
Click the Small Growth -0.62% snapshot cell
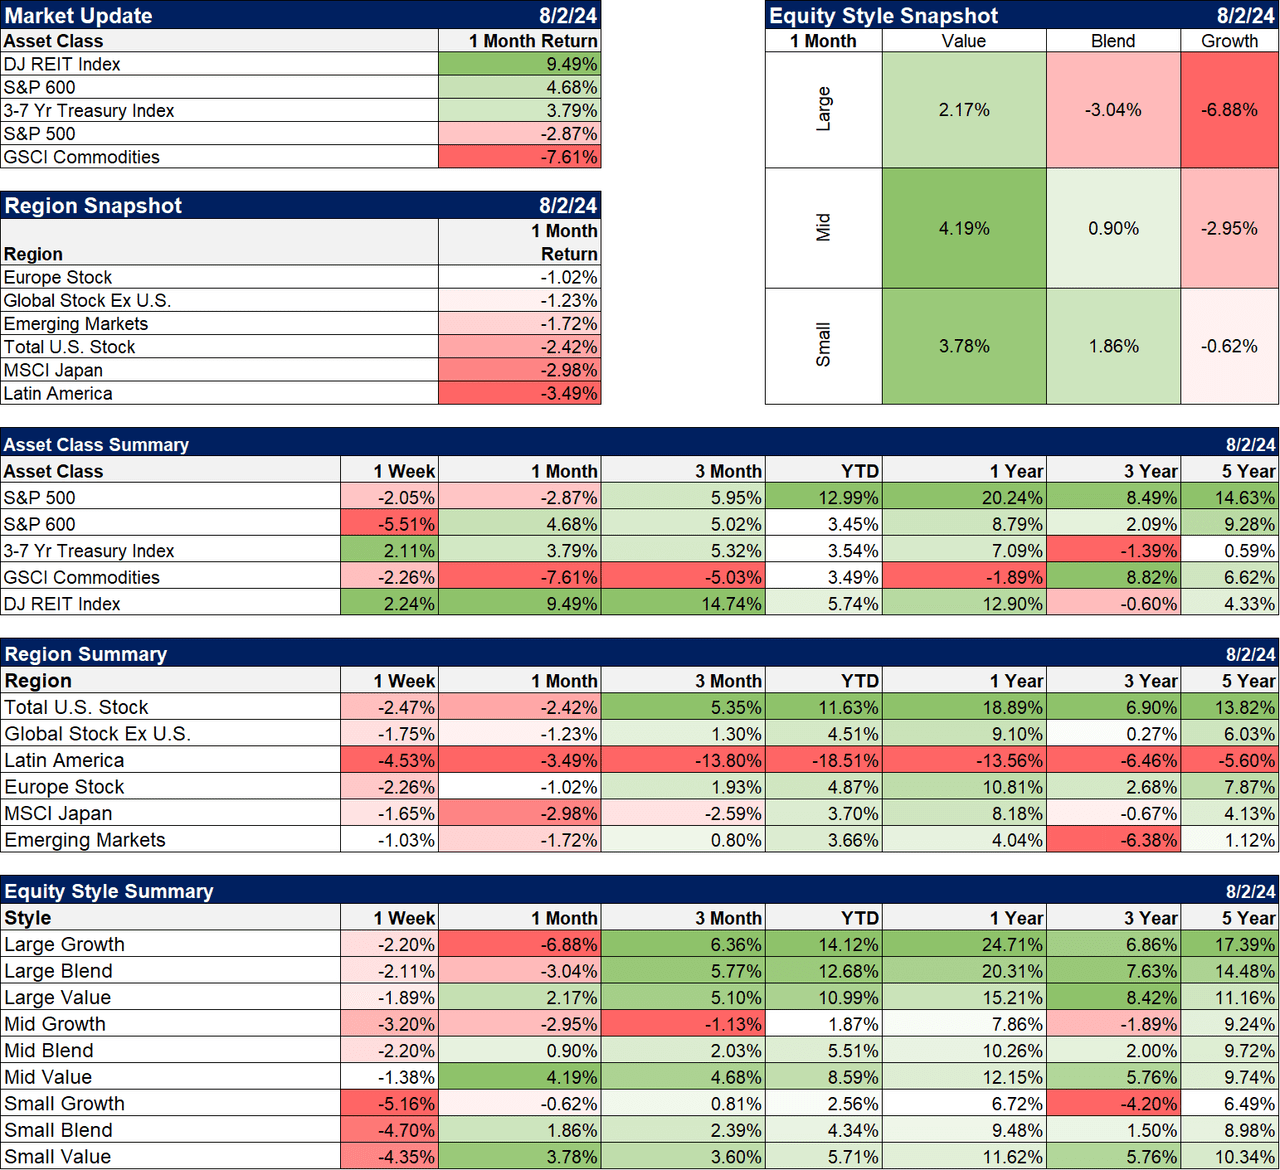1230,346
